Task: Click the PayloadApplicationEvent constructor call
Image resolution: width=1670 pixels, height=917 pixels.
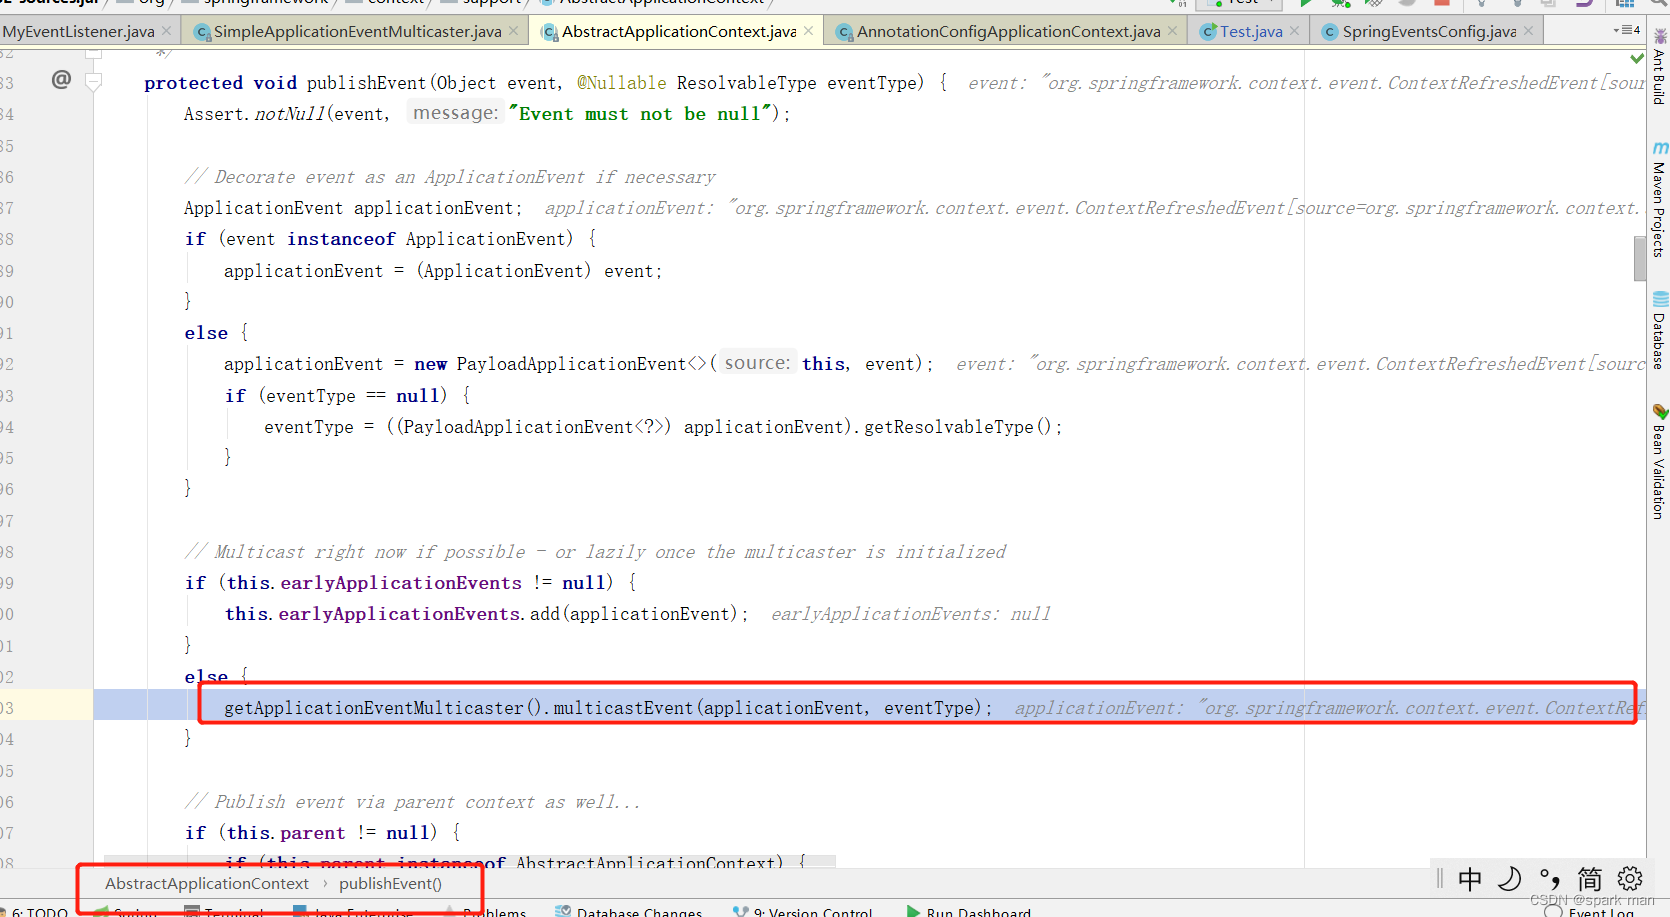Action: pyautogui.click(x=573, y=364)
